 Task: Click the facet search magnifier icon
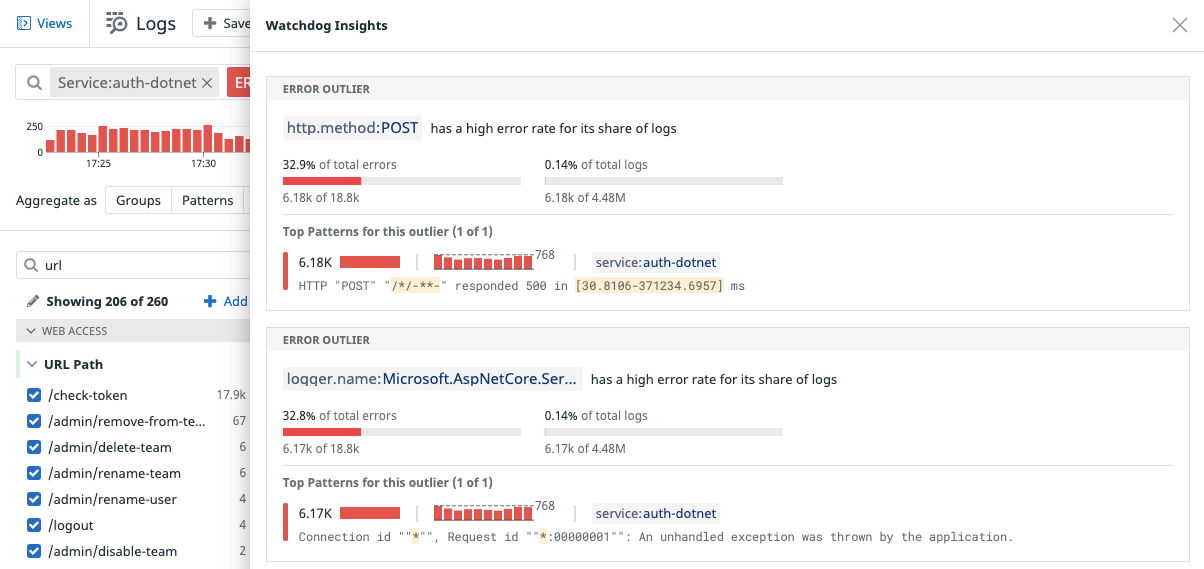[31, 266]
